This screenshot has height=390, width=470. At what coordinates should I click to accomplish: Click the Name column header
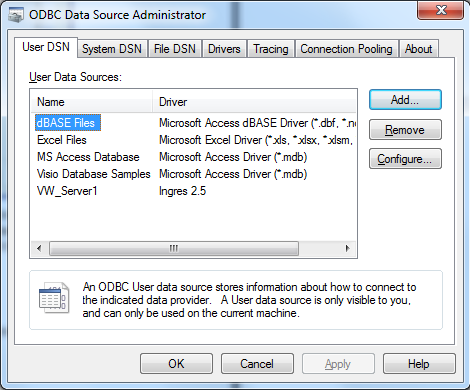pos(92,102)
